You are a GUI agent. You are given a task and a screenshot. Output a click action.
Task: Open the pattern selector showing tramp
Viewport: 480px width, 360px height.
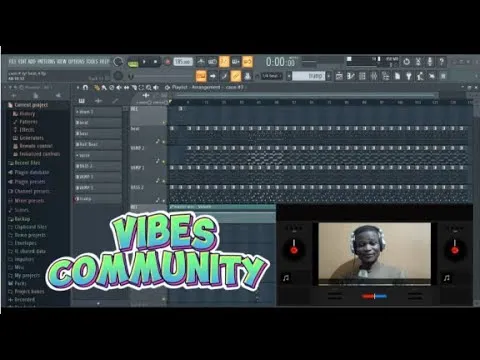(308, 76)
